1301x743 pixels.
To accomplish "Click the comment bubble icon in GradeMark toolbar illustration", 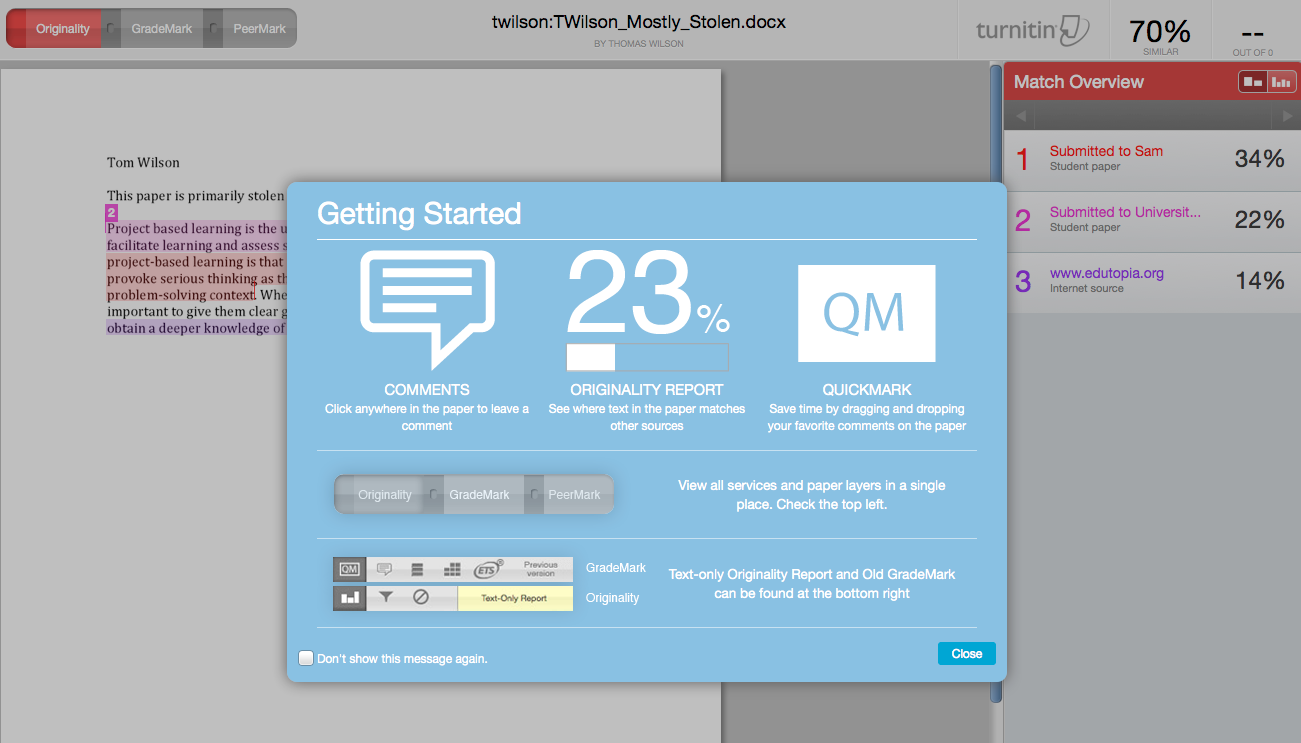I will pyautogui.click(x=384, y=569).
